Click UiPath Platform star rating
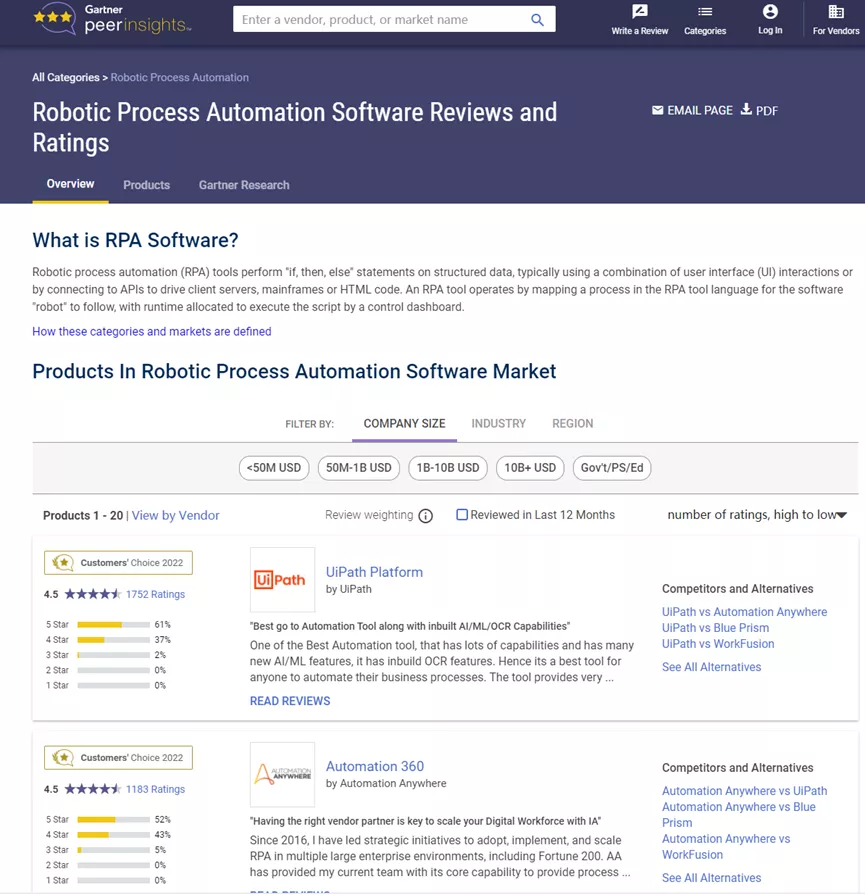865x895 pixels. 92,594
